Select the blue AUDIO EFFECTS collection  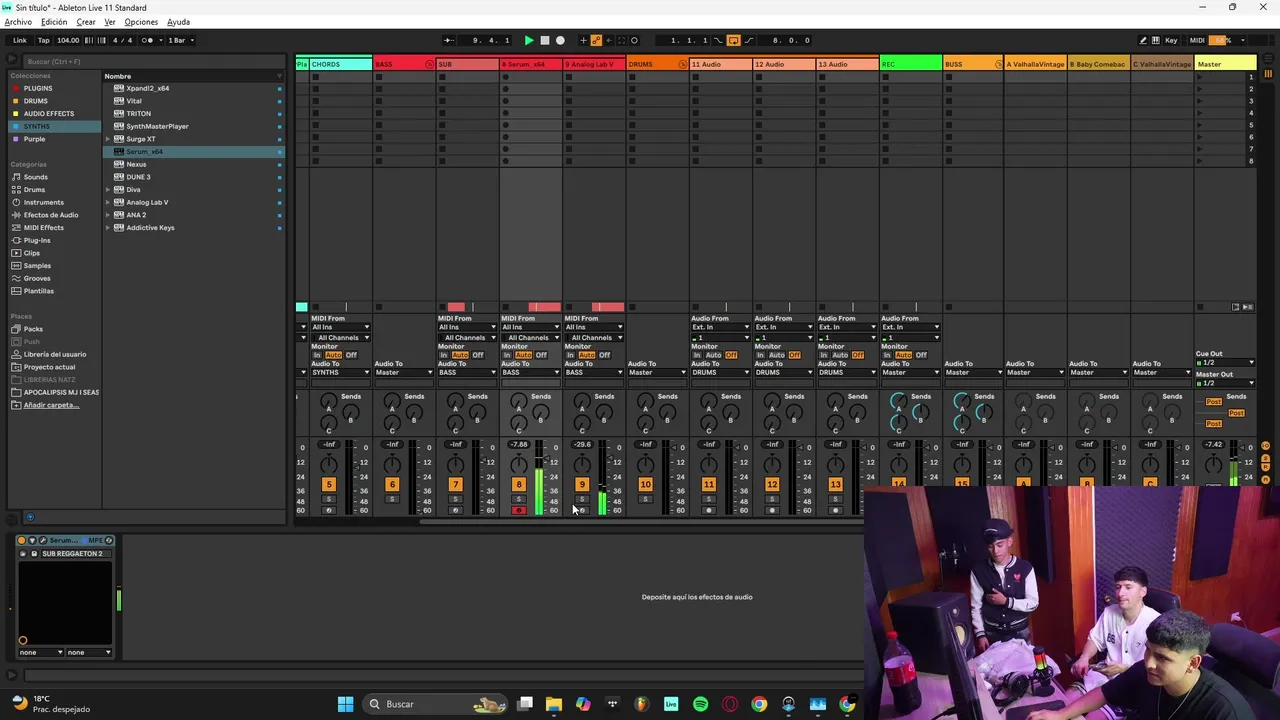48,114
